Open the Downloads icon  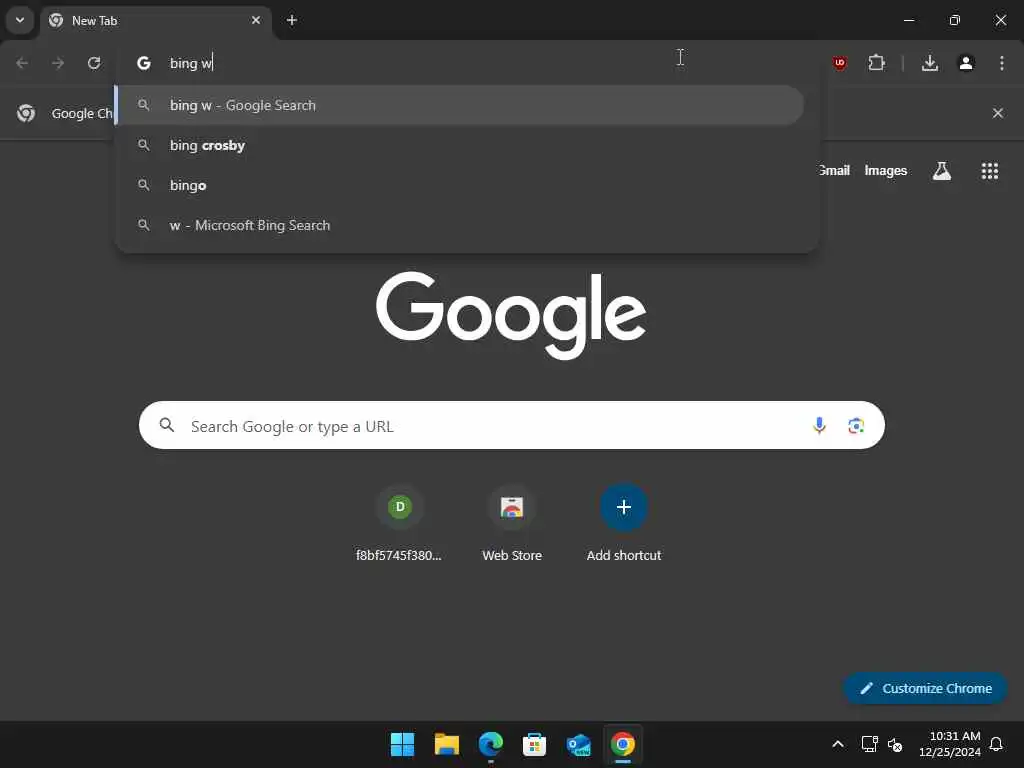click(930, 63)
